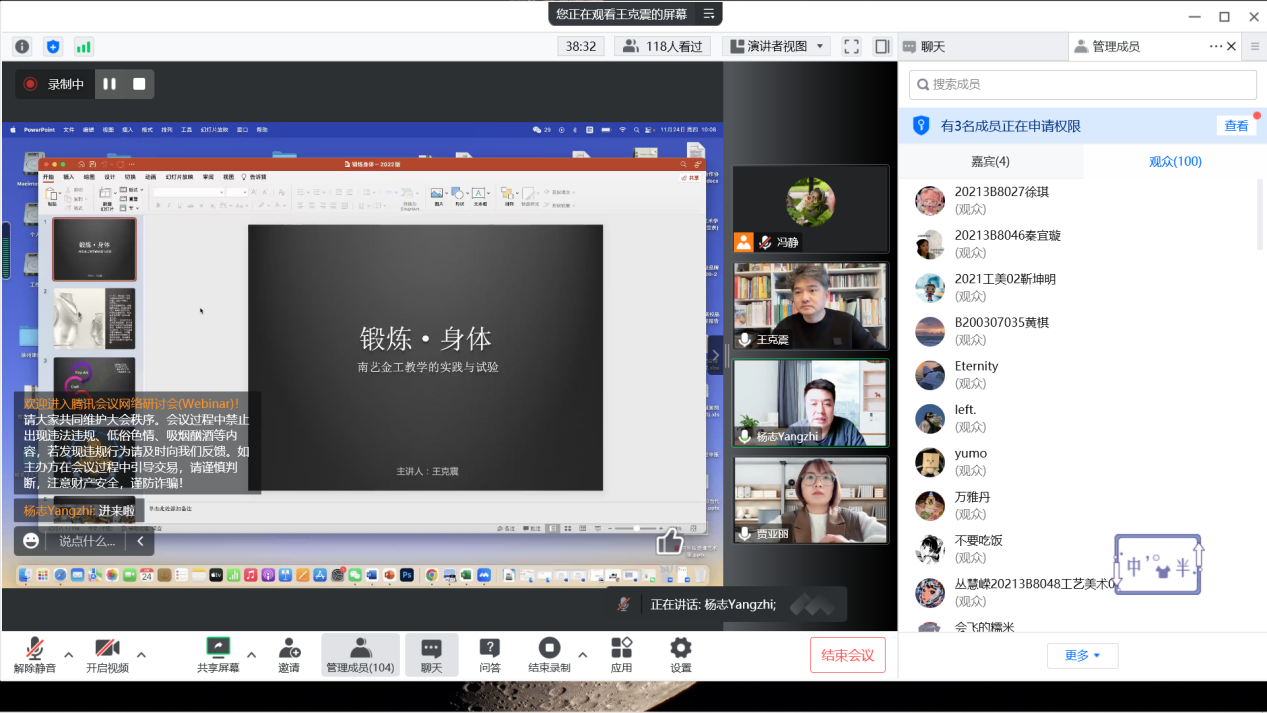
Task: Stop the recording with the square button
Action: pos(139,84)
